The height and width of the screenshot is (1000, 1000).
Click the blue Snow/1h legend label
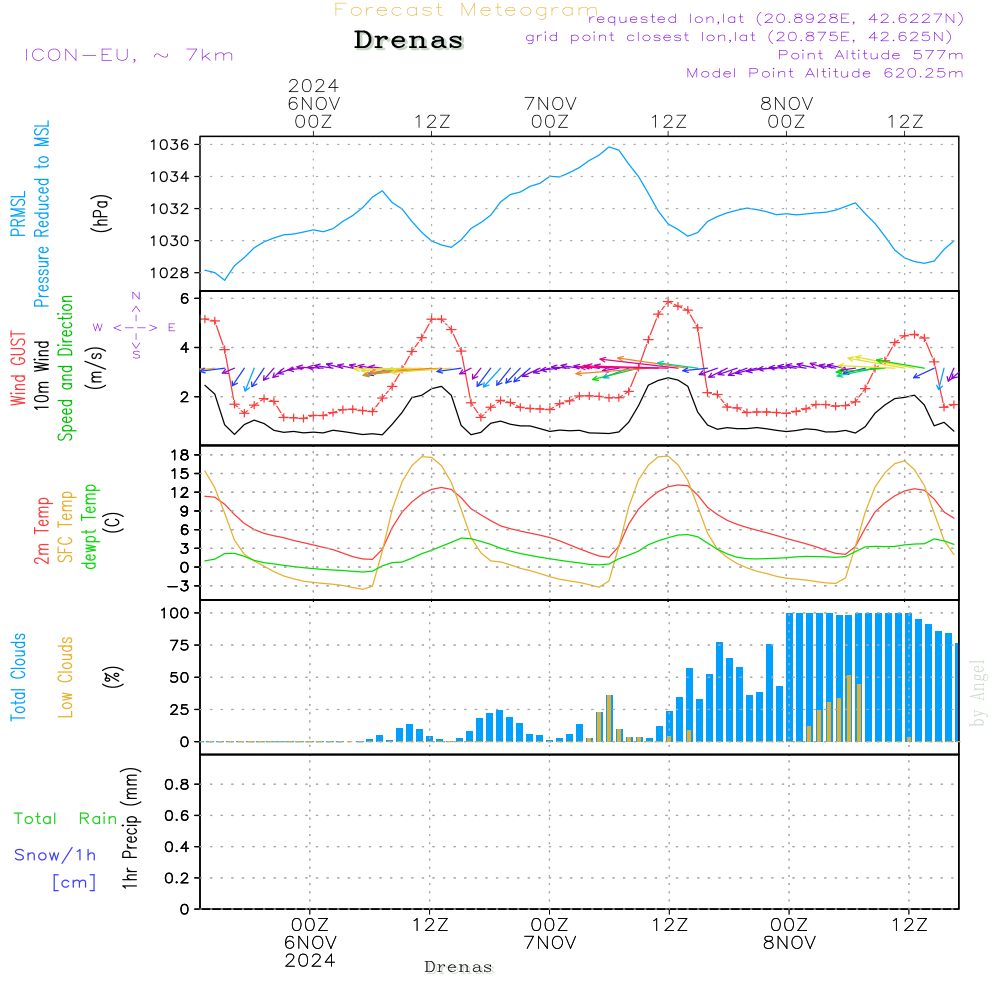[x=55, y=855]
